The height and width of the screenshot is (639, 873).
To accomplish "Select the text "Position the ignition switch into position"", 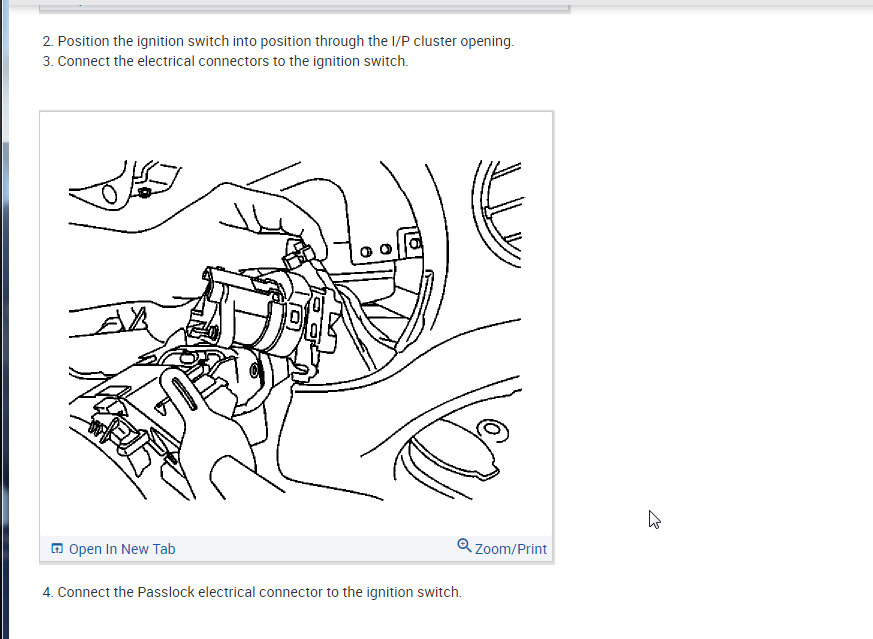I will pyautogui.click(x=185, y=41).
